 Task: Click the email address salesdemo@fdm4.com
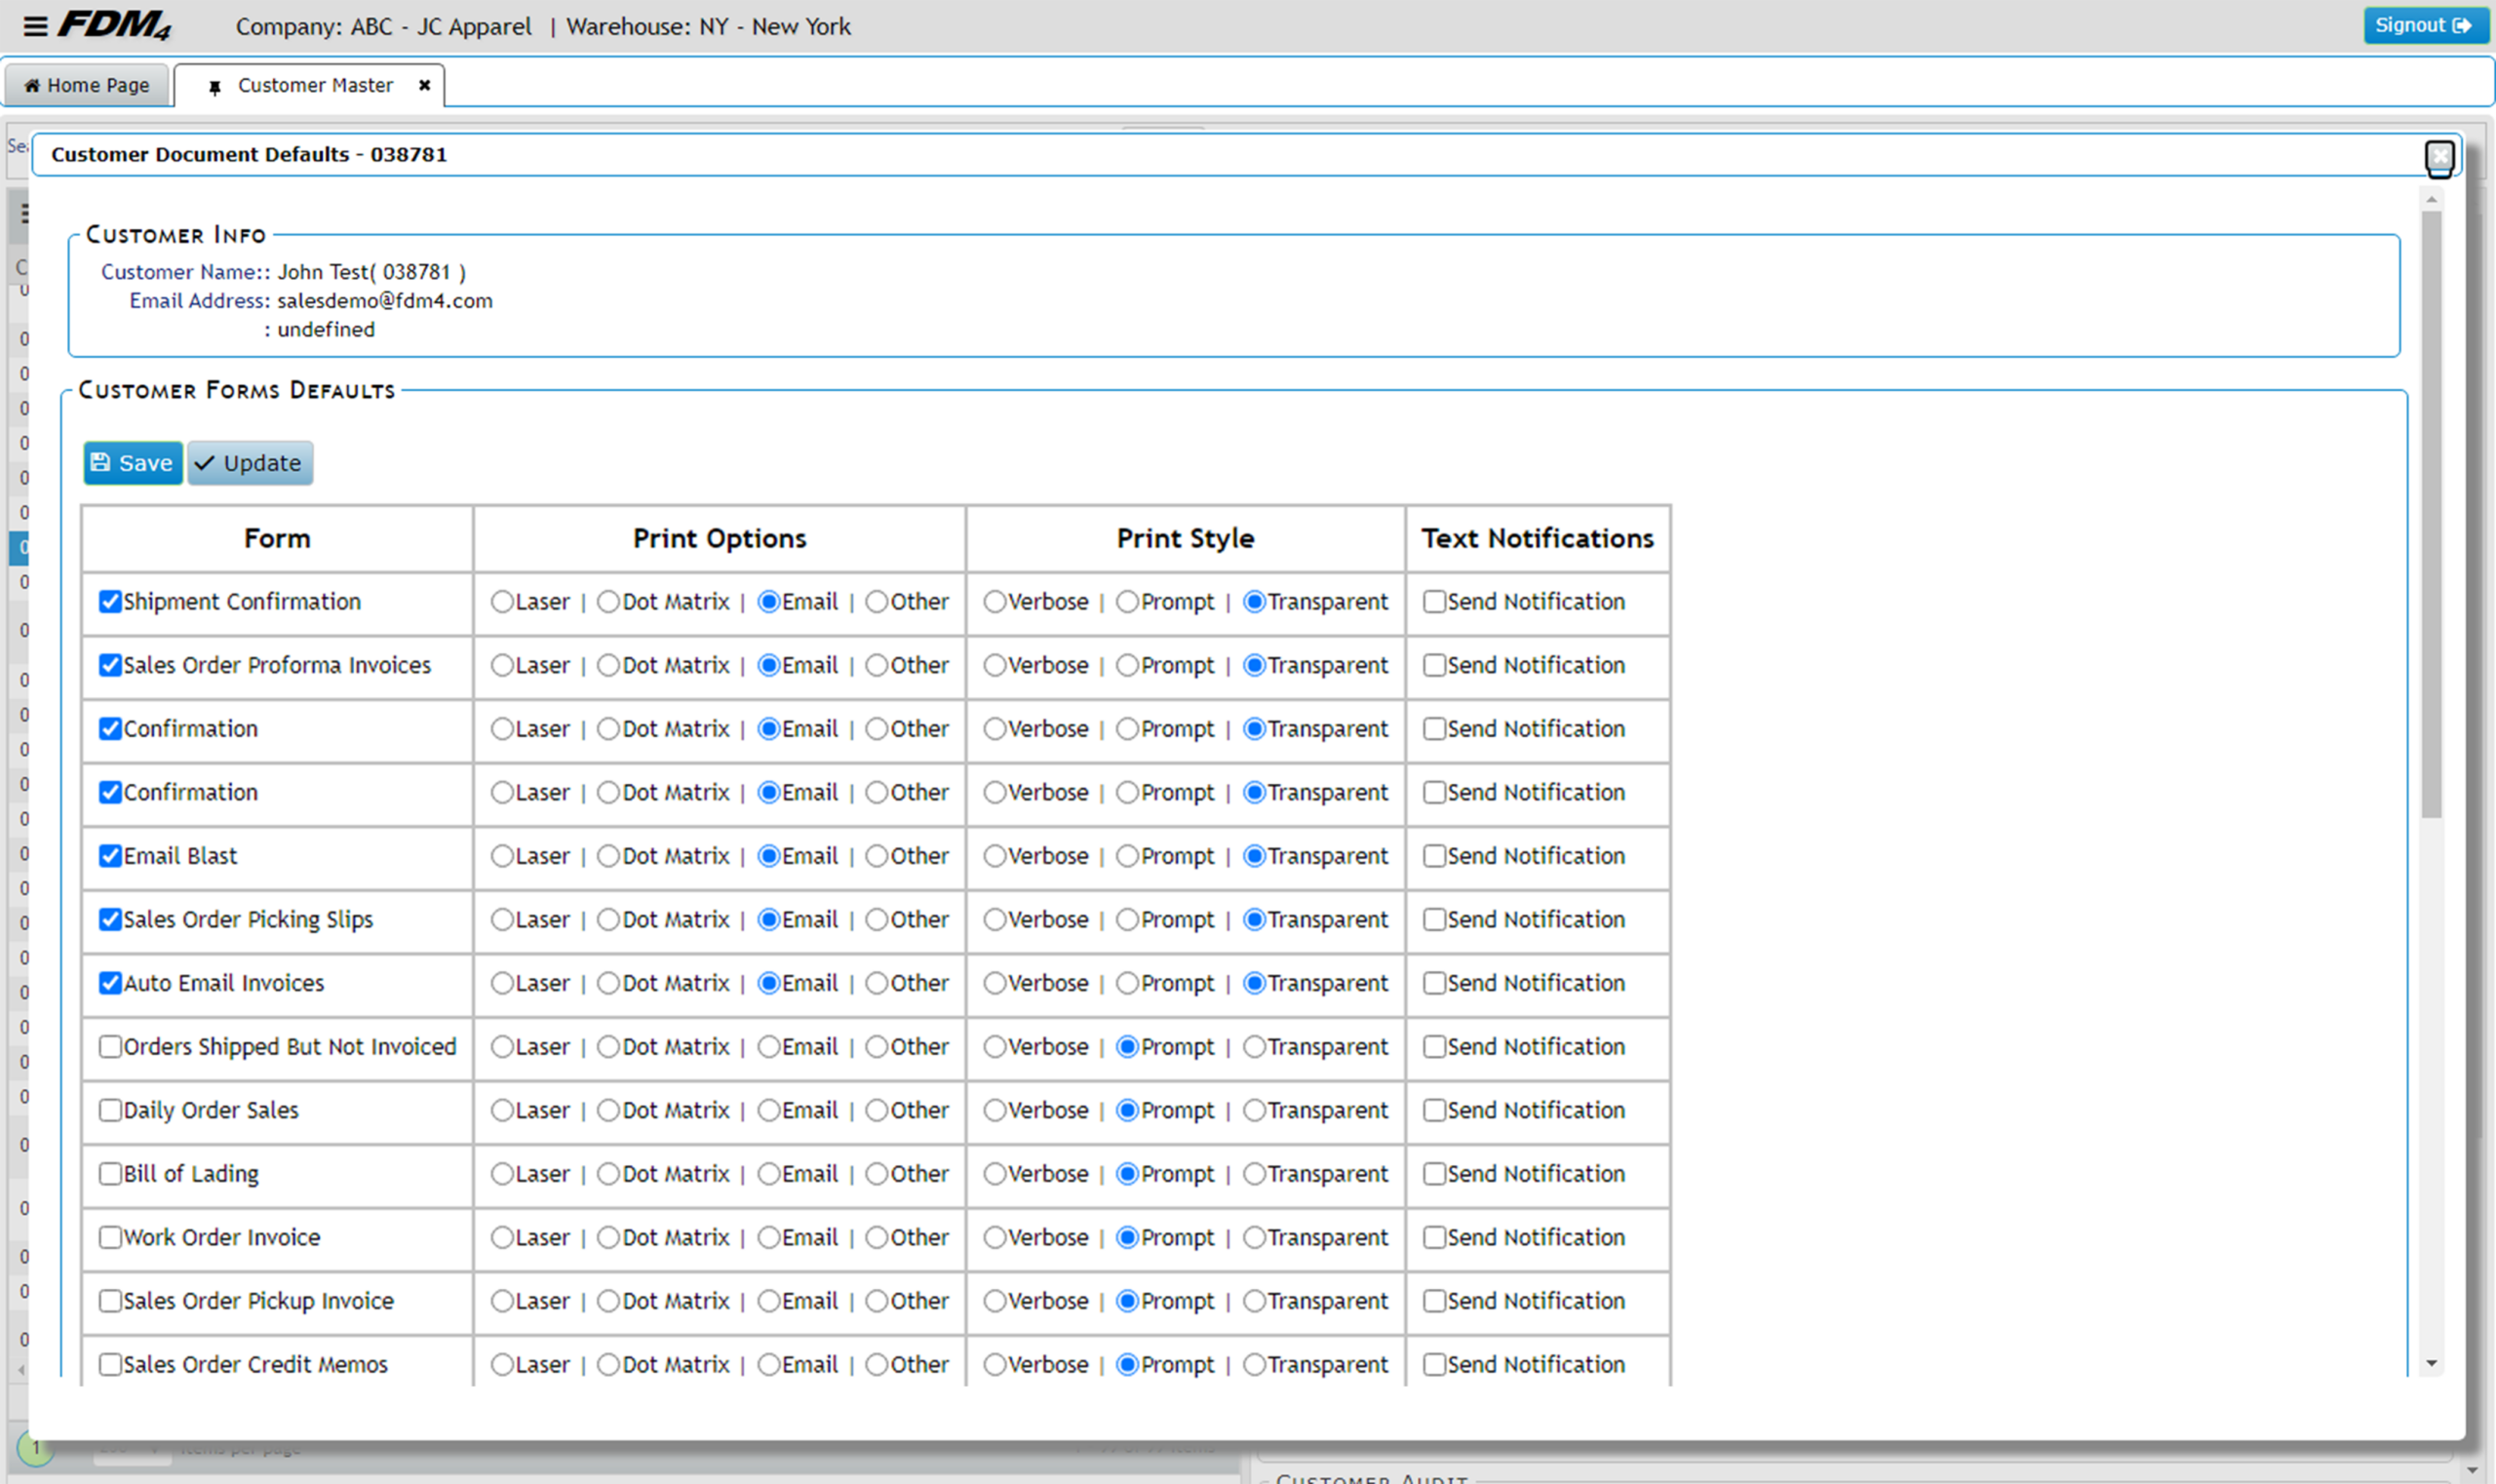pyautogui.click(x=385, y=301)
